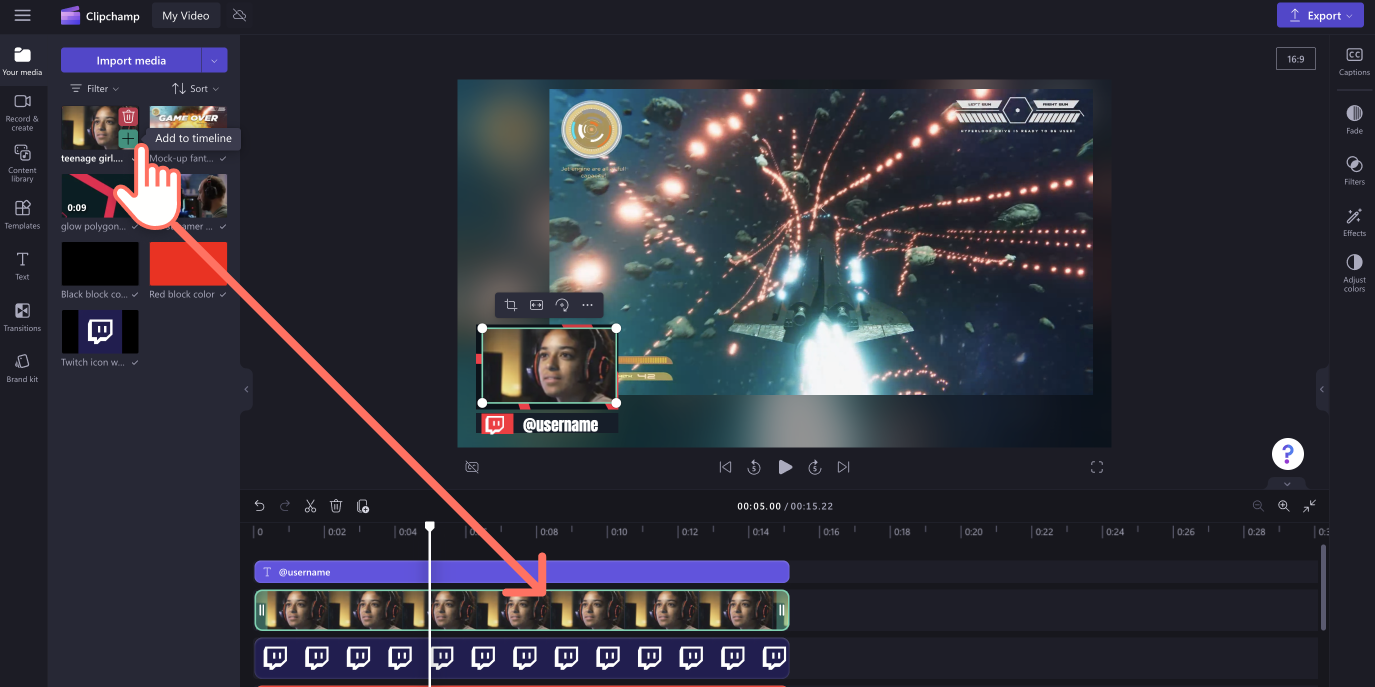Open the hamburger main menu

[x=22, y=15]
